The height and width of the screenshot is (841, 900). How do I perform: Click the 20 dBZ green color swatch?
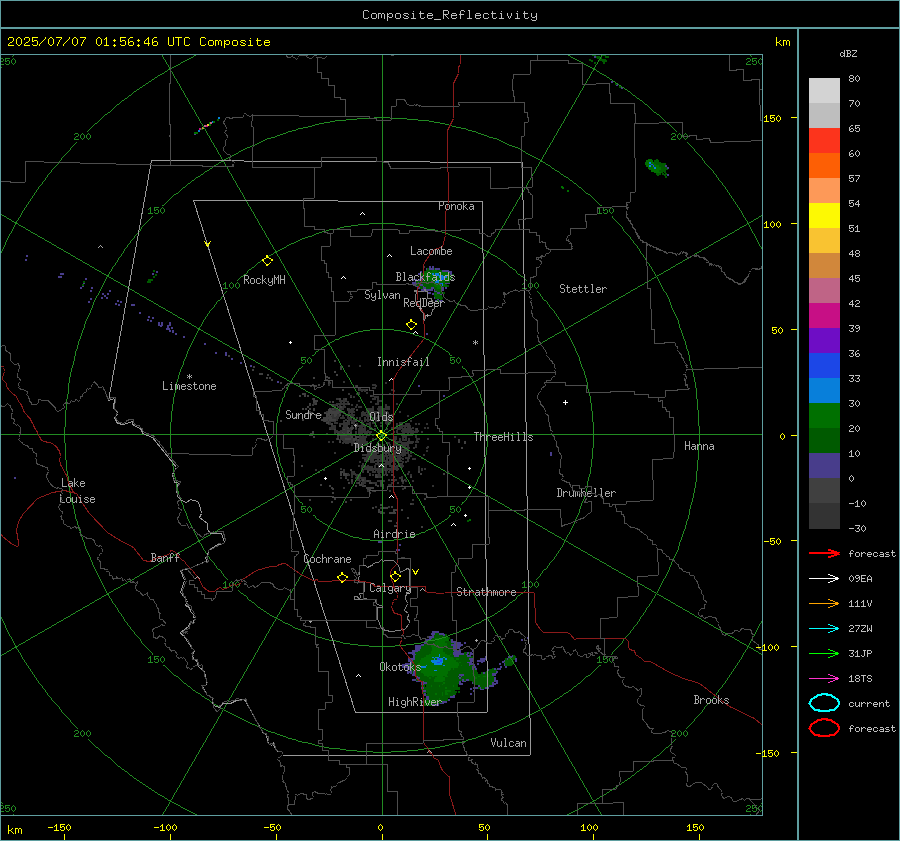pyautogui.click(x=824, y=416)
